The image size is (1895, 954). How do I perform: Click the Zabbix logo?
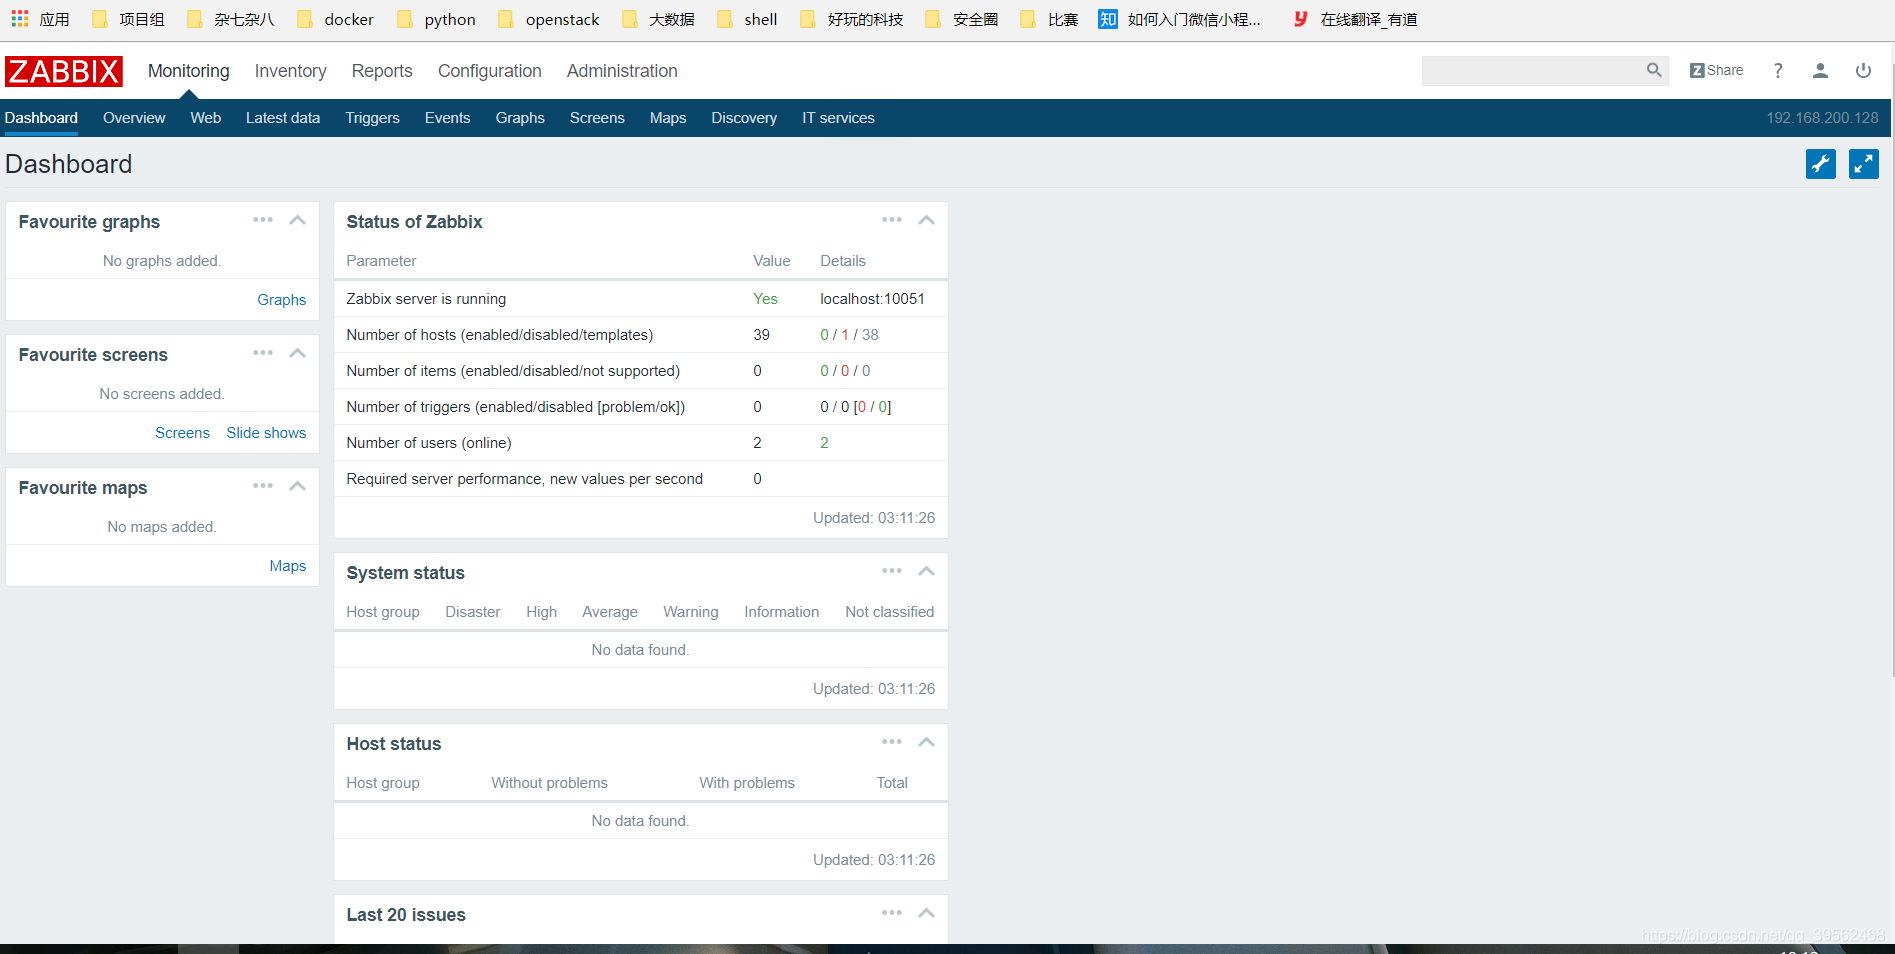[63, 71]
